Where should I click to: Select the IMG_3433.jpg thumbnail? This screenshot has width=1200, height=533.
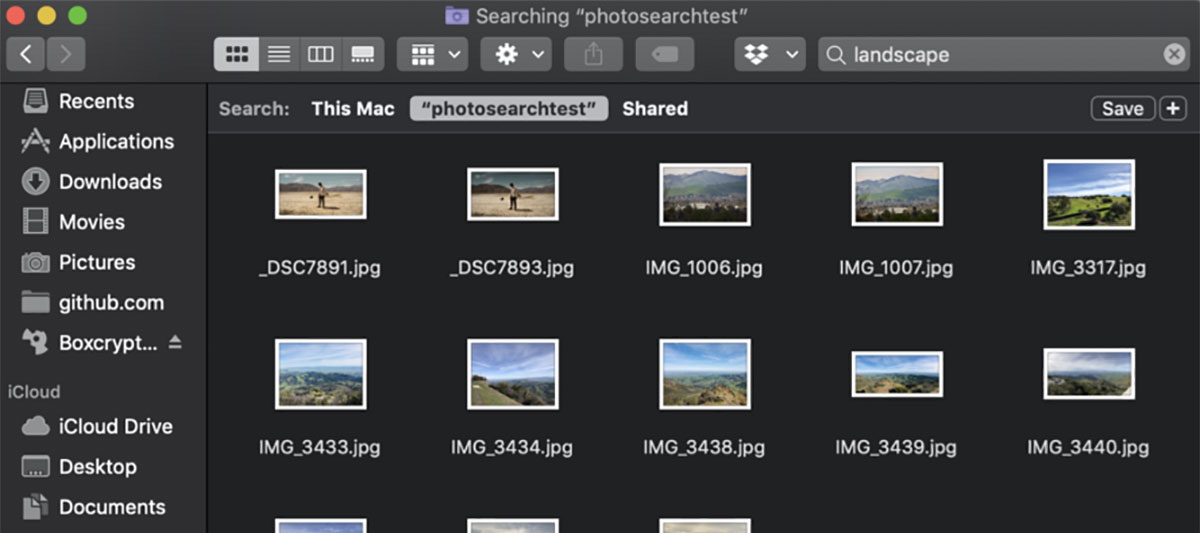tap(320, 374)
